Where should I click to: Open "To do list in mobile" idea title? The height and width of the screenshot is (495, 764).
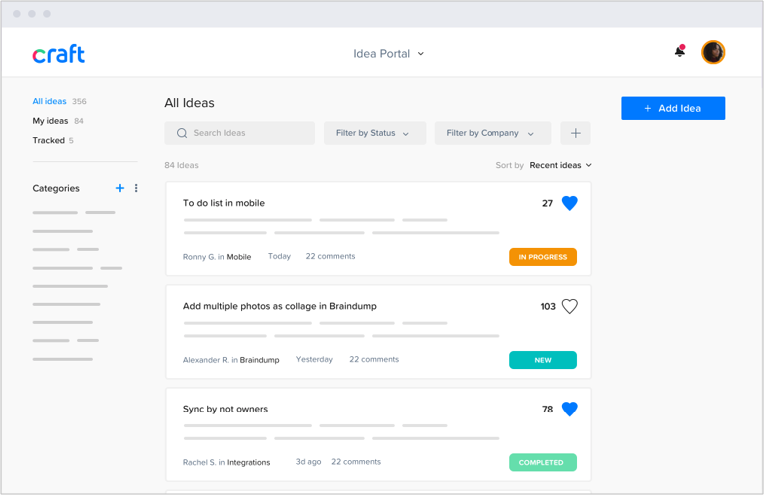224,203
